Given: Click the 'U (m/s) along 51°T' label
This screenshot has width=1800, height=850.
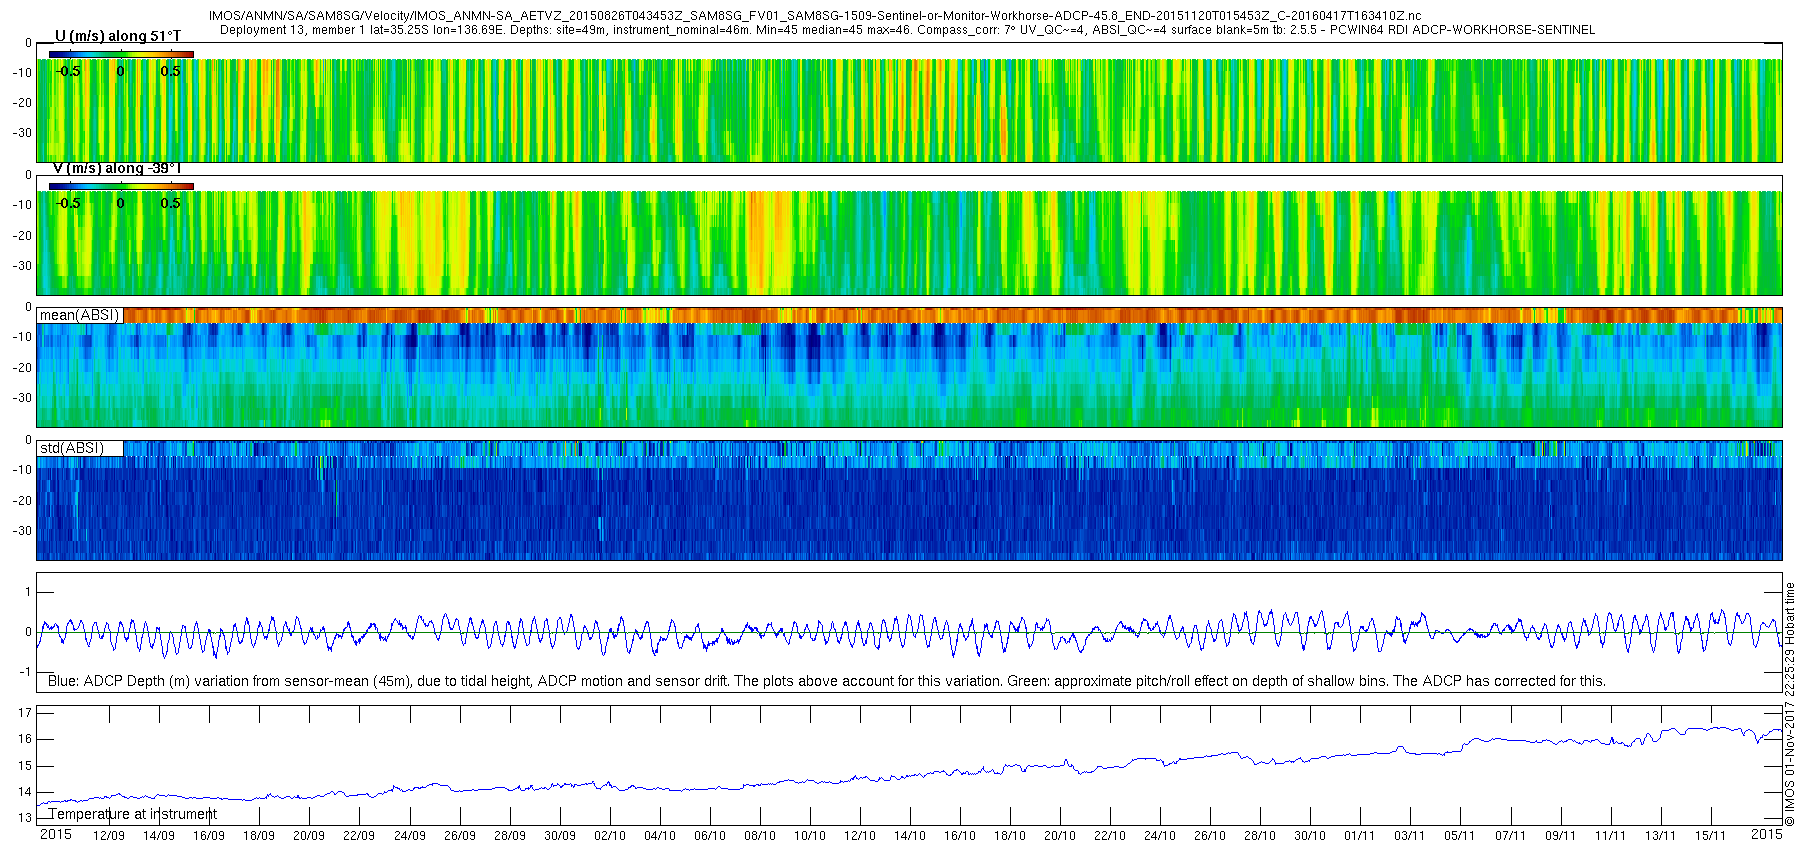Looking at the screenshot, I should click(118, 36).
